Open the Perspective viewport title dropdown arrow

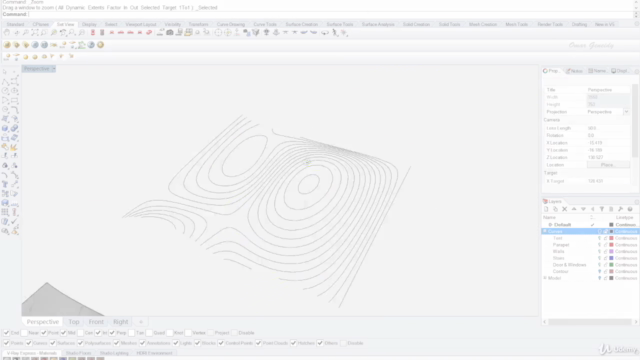pos(53,69)
